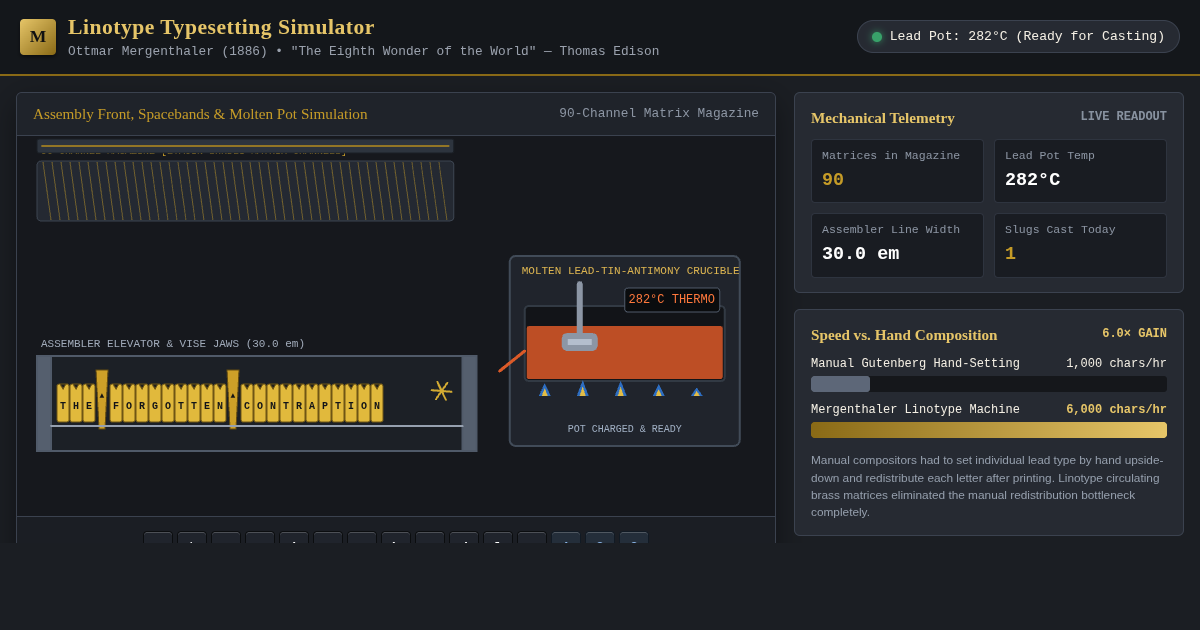This screenshot has height=630, width=1200.
Task: Click the orange pot mouthpiece spout
Action: (x=512, y=361)
